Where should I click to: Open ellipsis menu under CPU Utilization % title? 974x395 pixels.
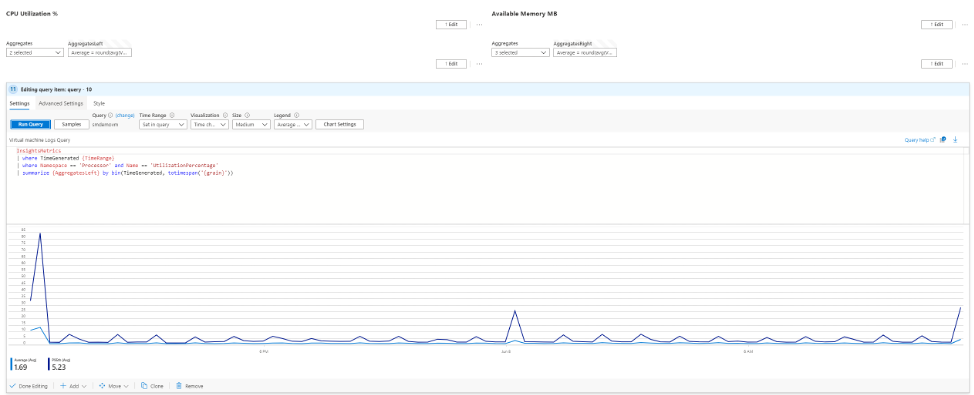(x=479, y=25)
